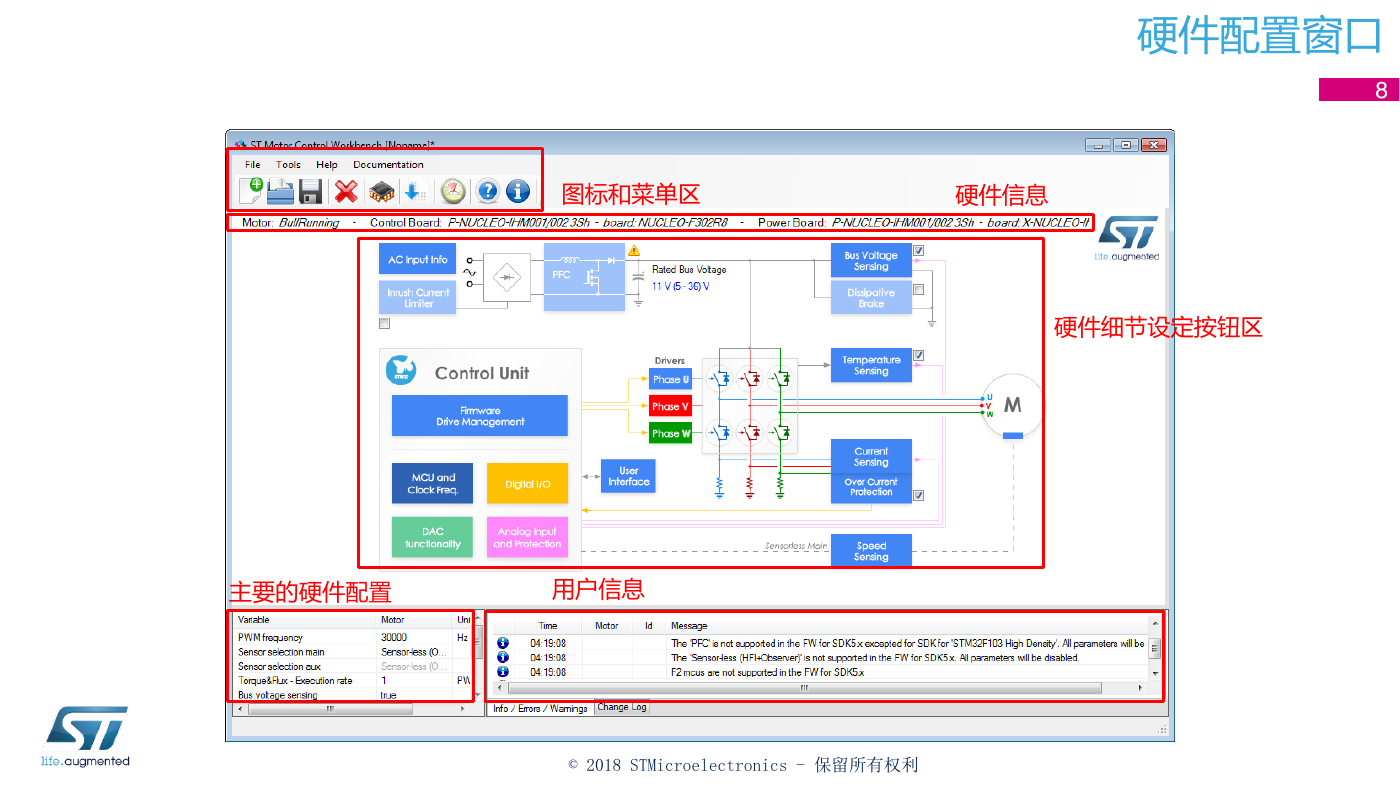Viewport: 1400px width, 788px height.
Task: Open the Bus Voltage Sensing block
Action: (871, 261)
